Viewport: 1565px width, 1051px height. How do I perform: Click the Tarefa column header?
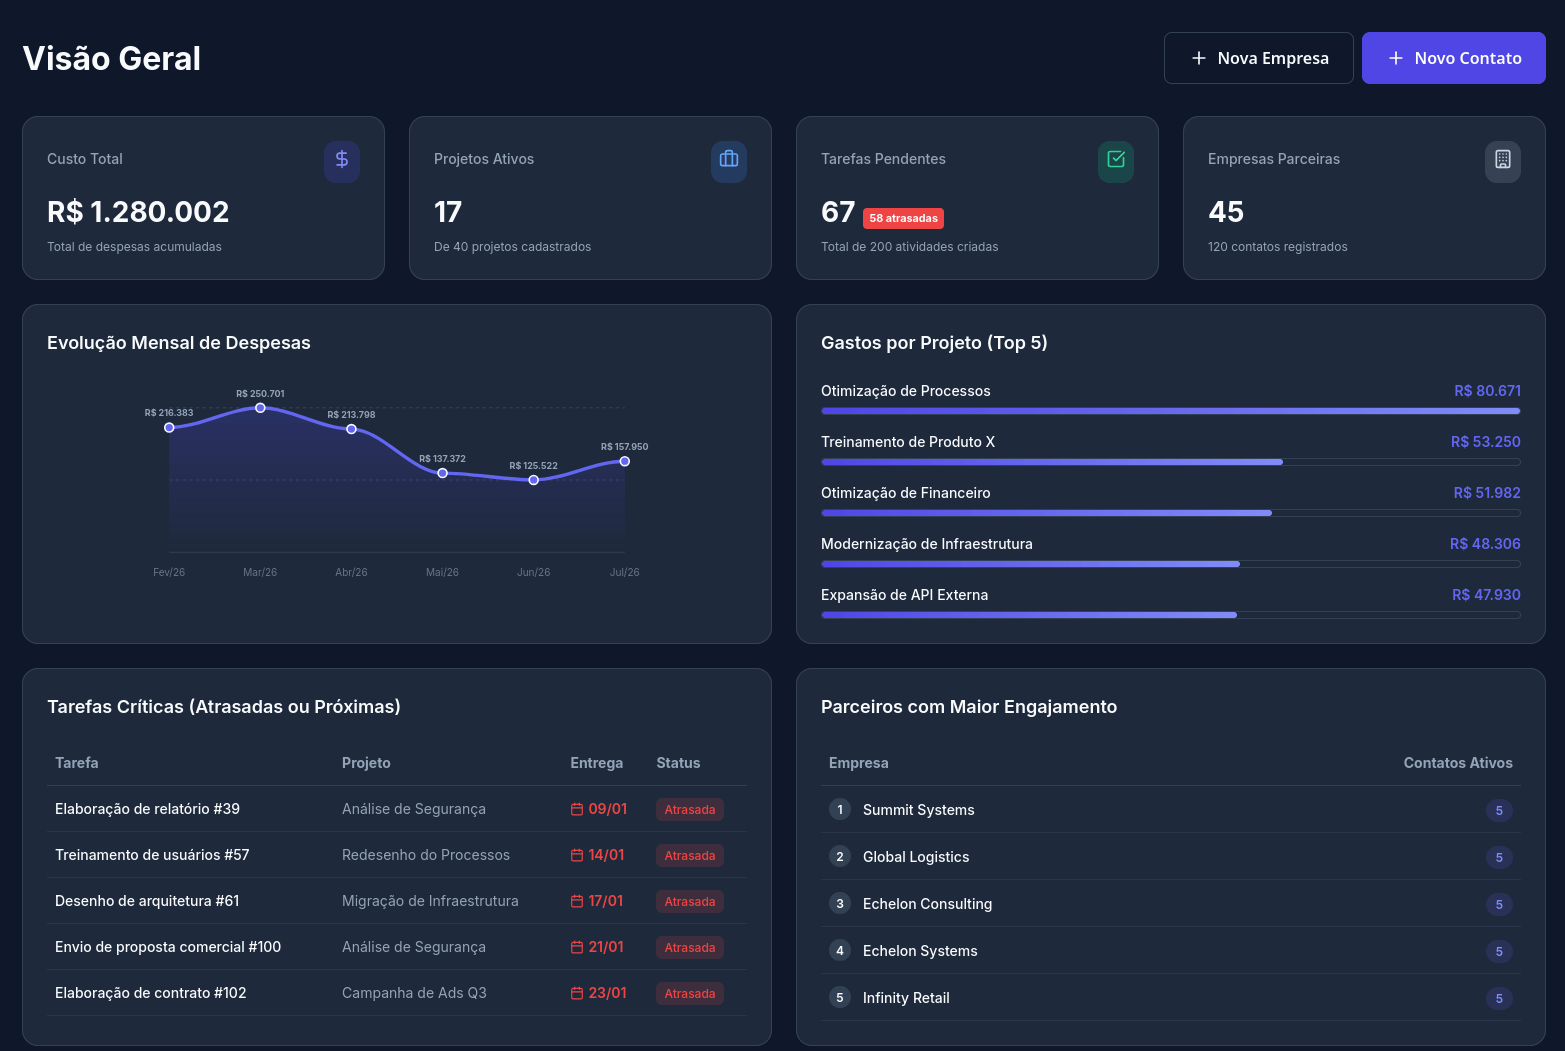tap(77, 763)
